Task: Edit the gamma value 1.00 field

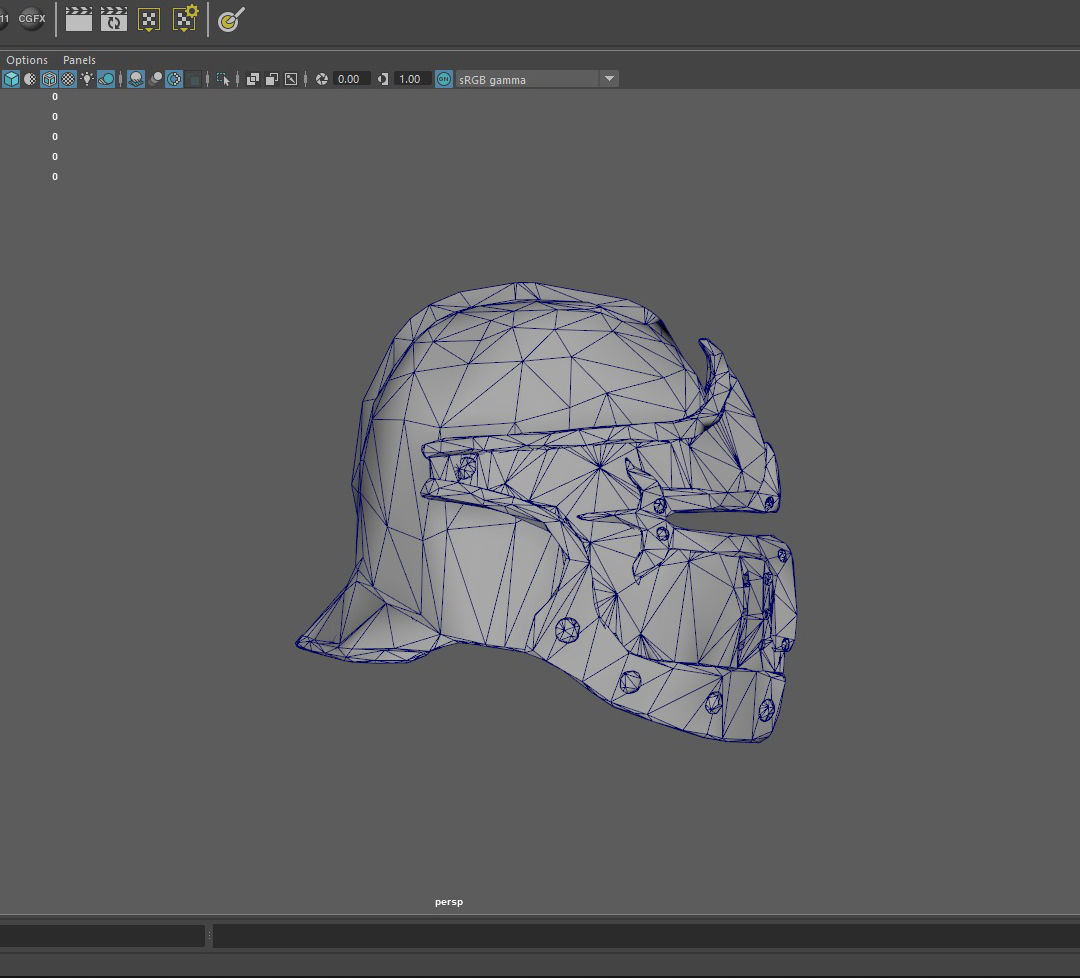Action: [413, 79]
